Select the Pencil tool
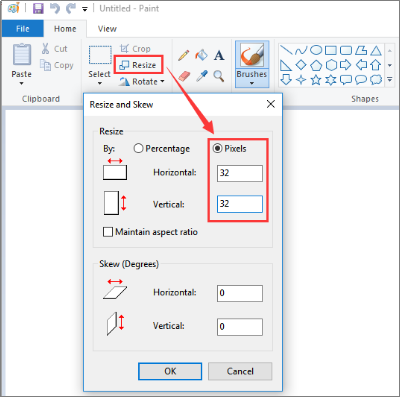This screenshot has width=400, height=397. (x=184, y=55)
